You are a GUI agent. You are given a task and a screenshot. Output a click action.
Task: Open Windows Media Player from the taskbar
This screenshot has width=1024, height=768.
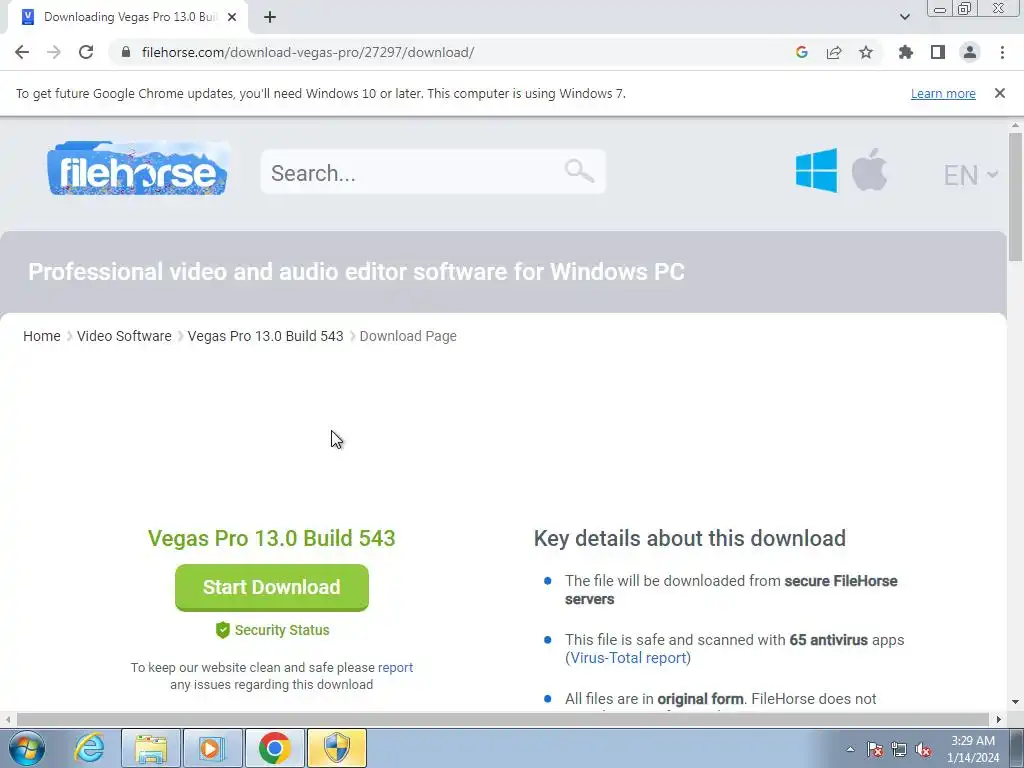[213, 748]
